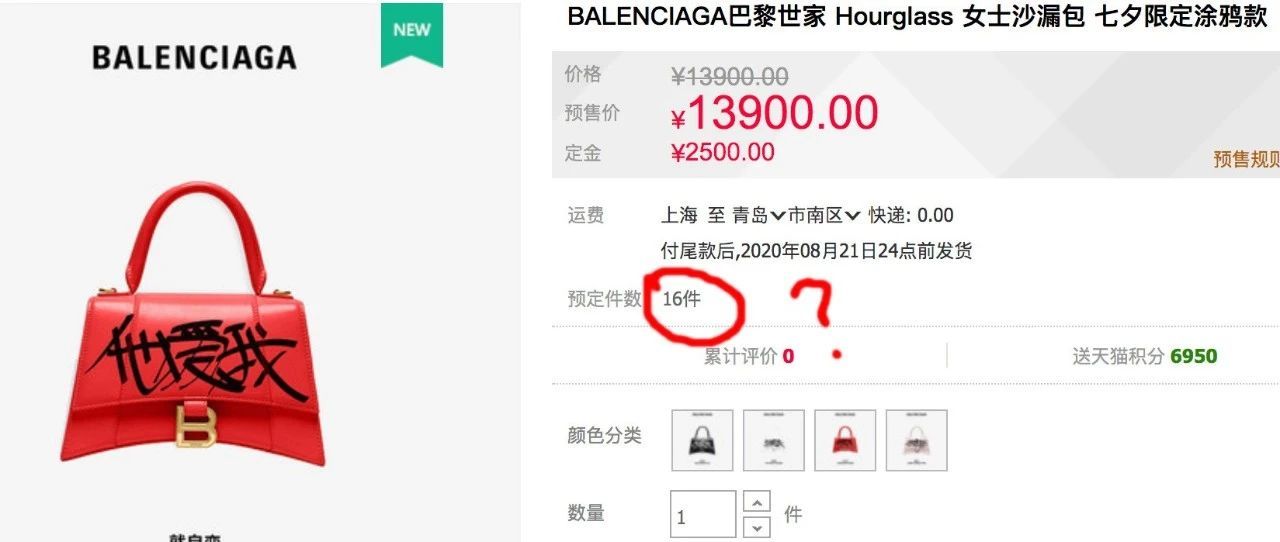Click 送天猫积分 6950 points item
The height and width of the screenshot is (542, 1280).
point(1145,356)
